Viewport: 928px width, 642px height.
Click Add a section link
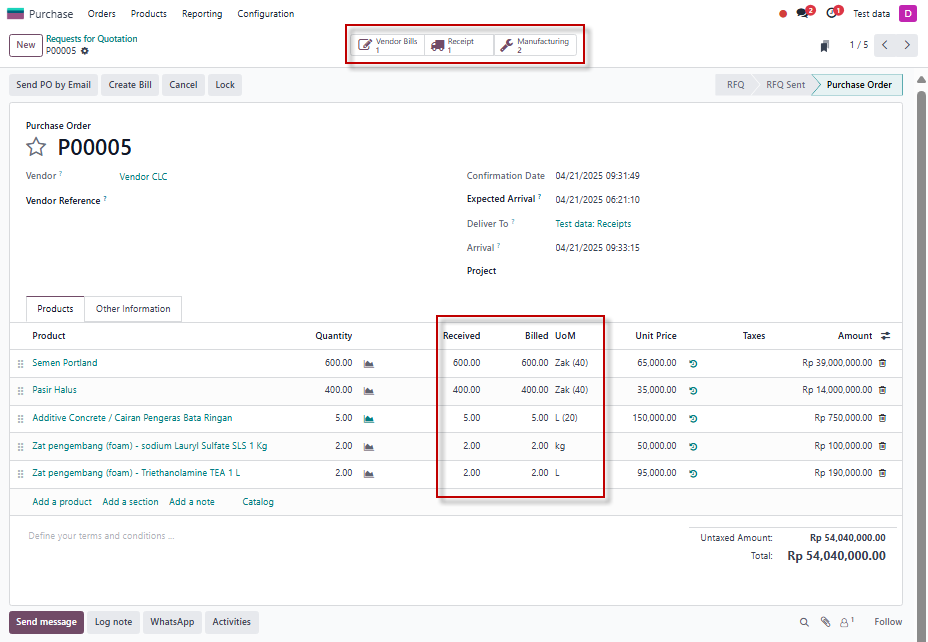130,502
